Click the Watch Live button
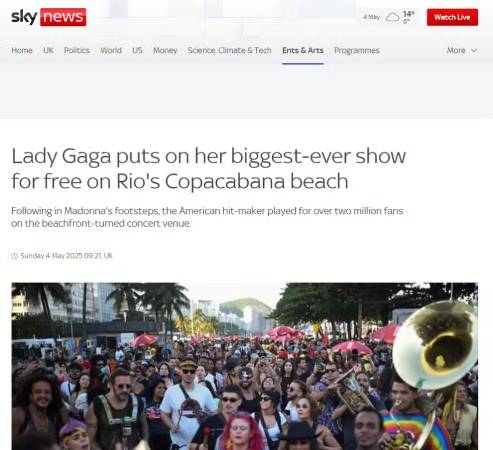The image size is (493, 450). point(452,17)
